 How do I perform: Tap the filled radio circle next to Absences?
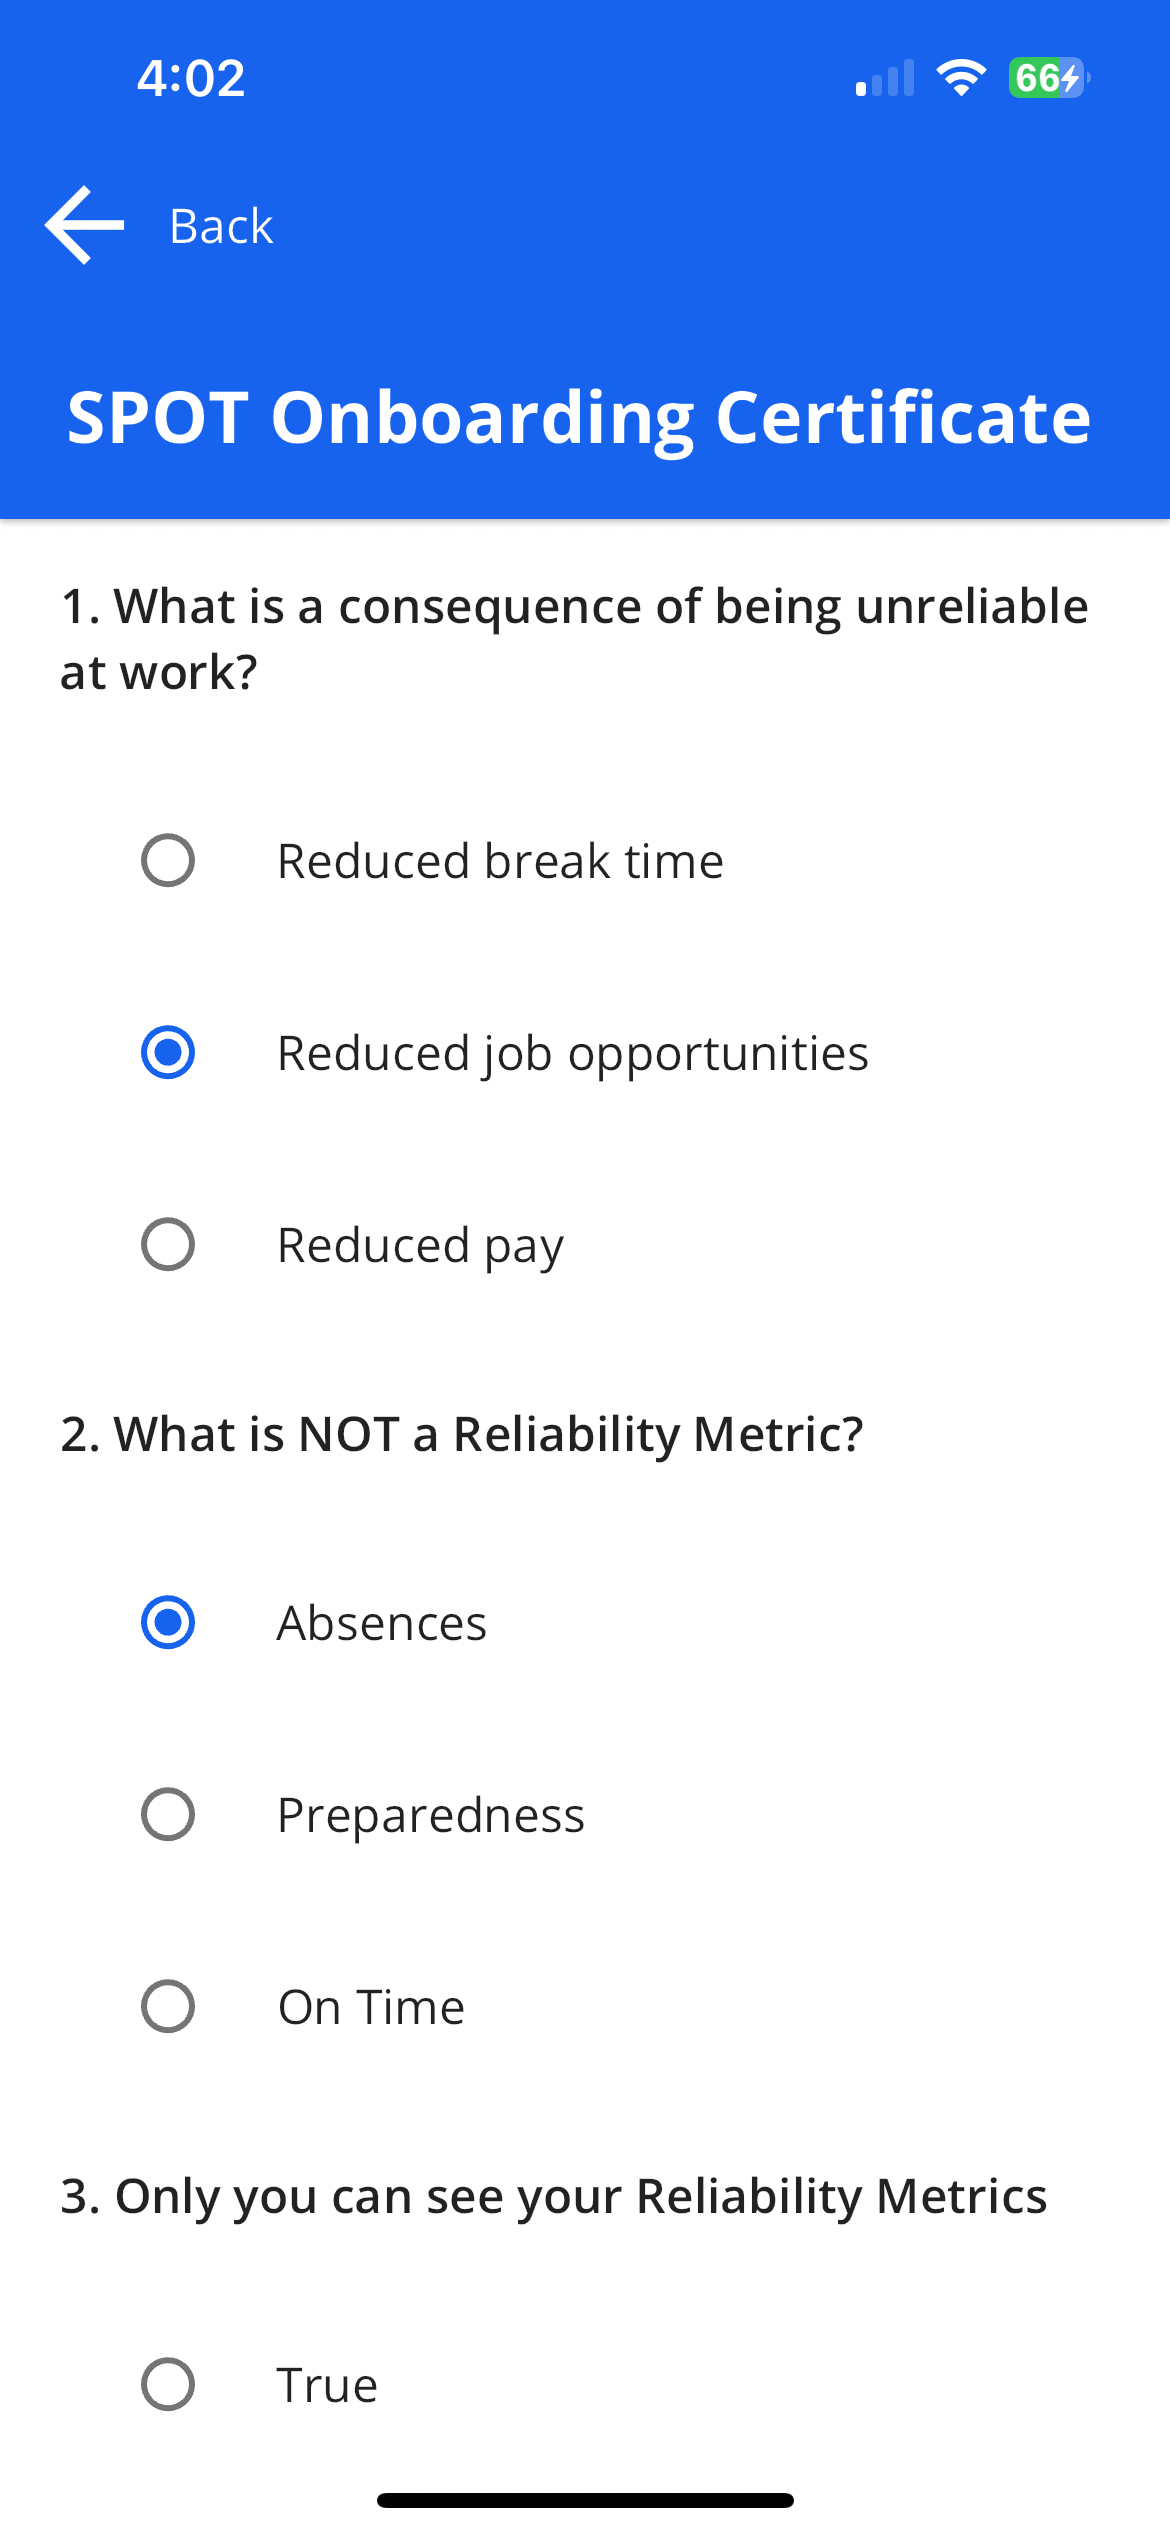[168, 1622]
